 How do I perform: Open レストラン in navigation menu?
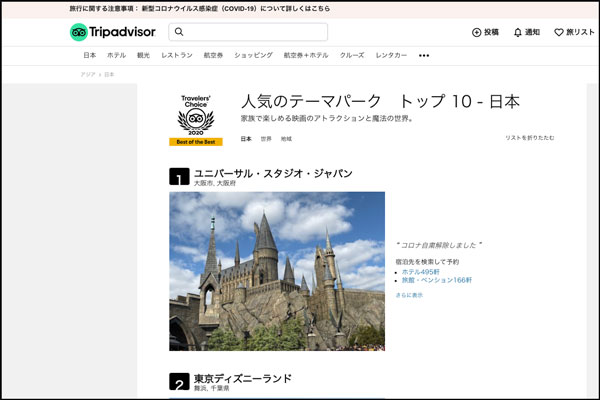coord(177,55)
